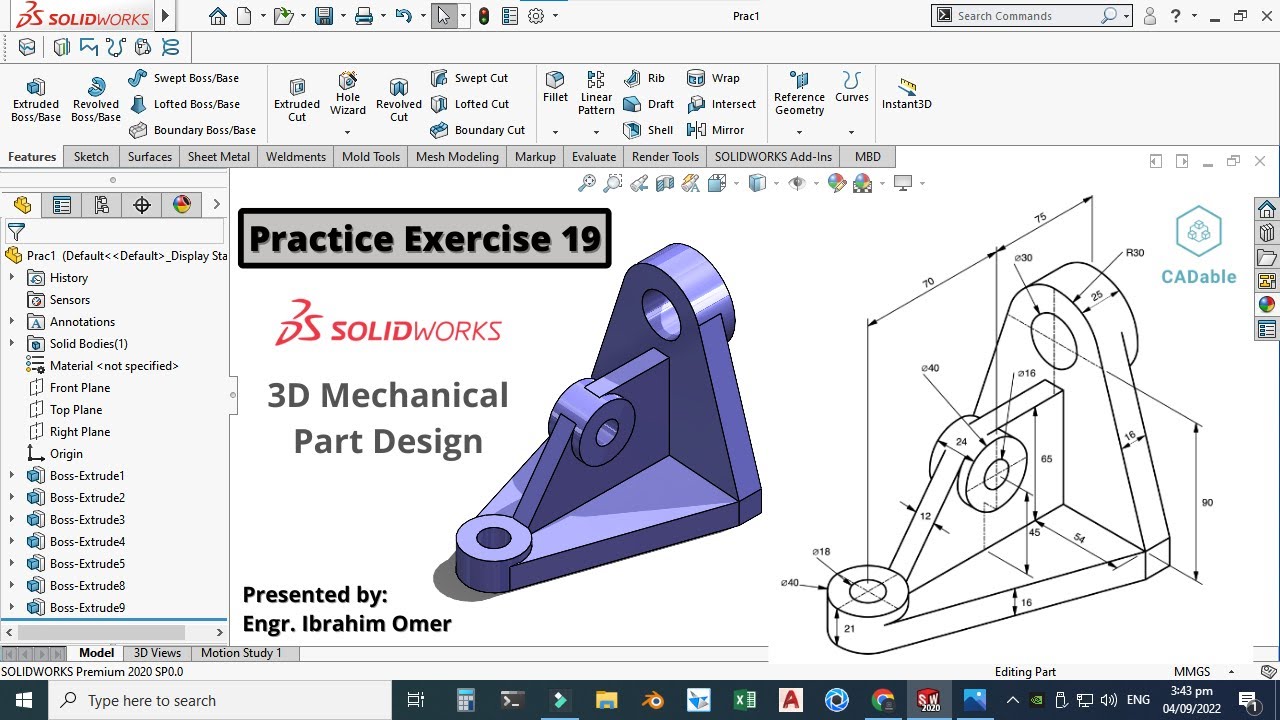Viewport: 1280px width, 720px height.
Task: Open the DimXpertManager tab icon
Action: [x=142, y=205]
